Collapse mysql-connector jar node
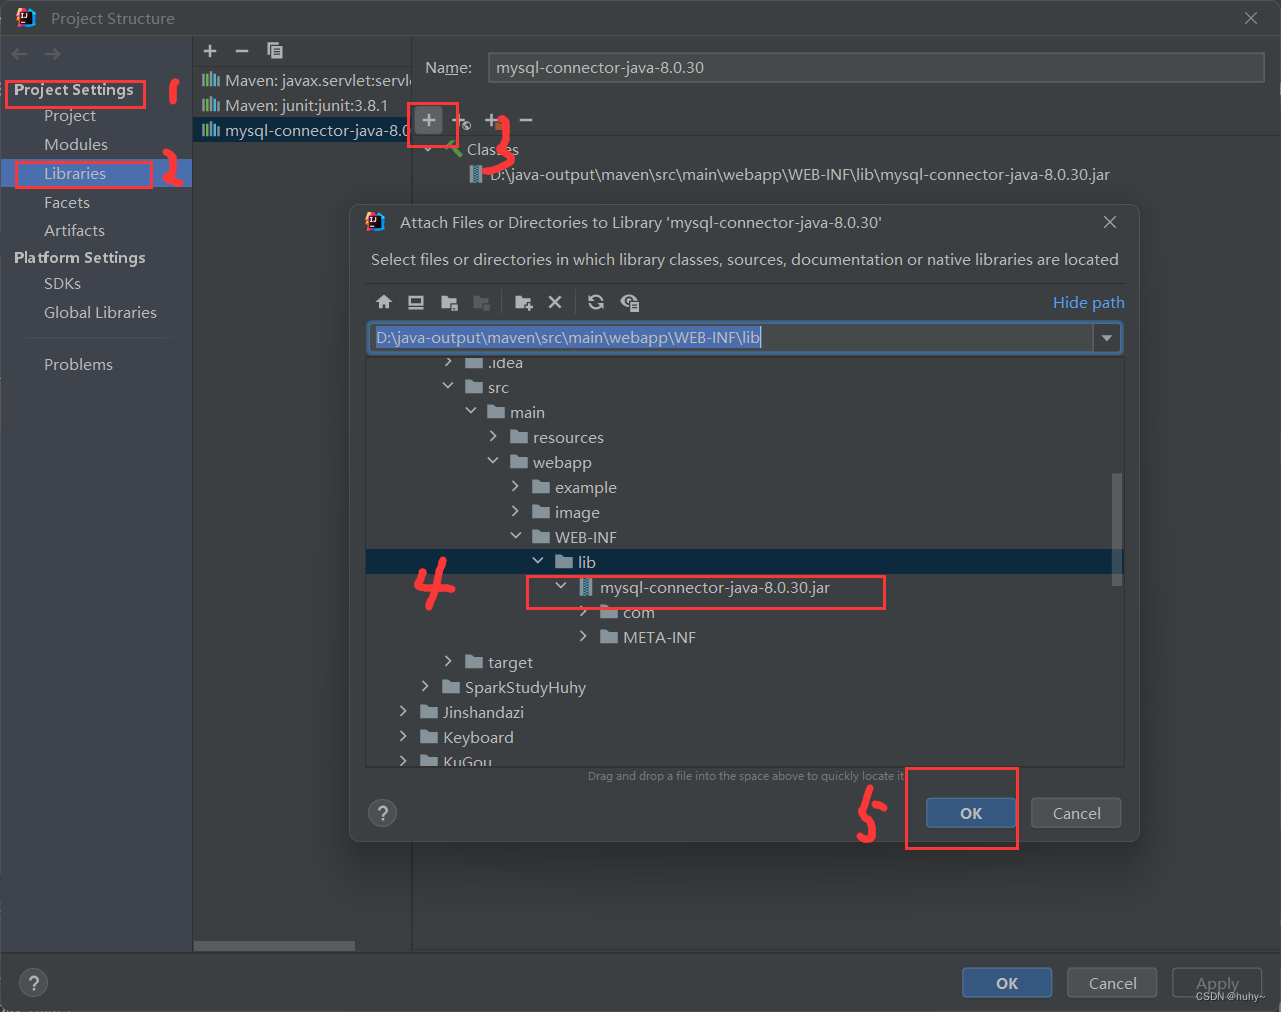1281x1012 pixels. coord(561,586)
